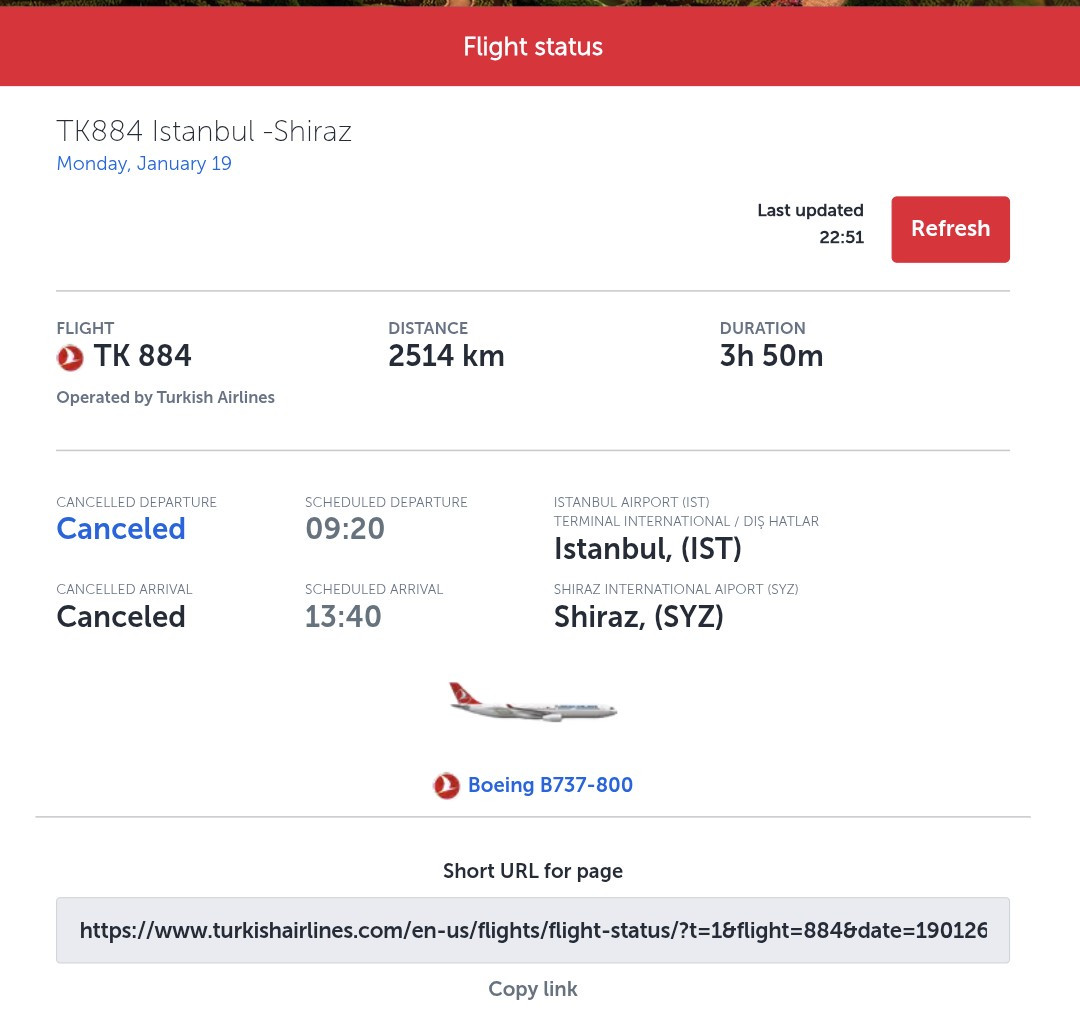1080x1011 pixels.
Task: Open the Boeing B737-800 aircraft link
Action: 550,786
